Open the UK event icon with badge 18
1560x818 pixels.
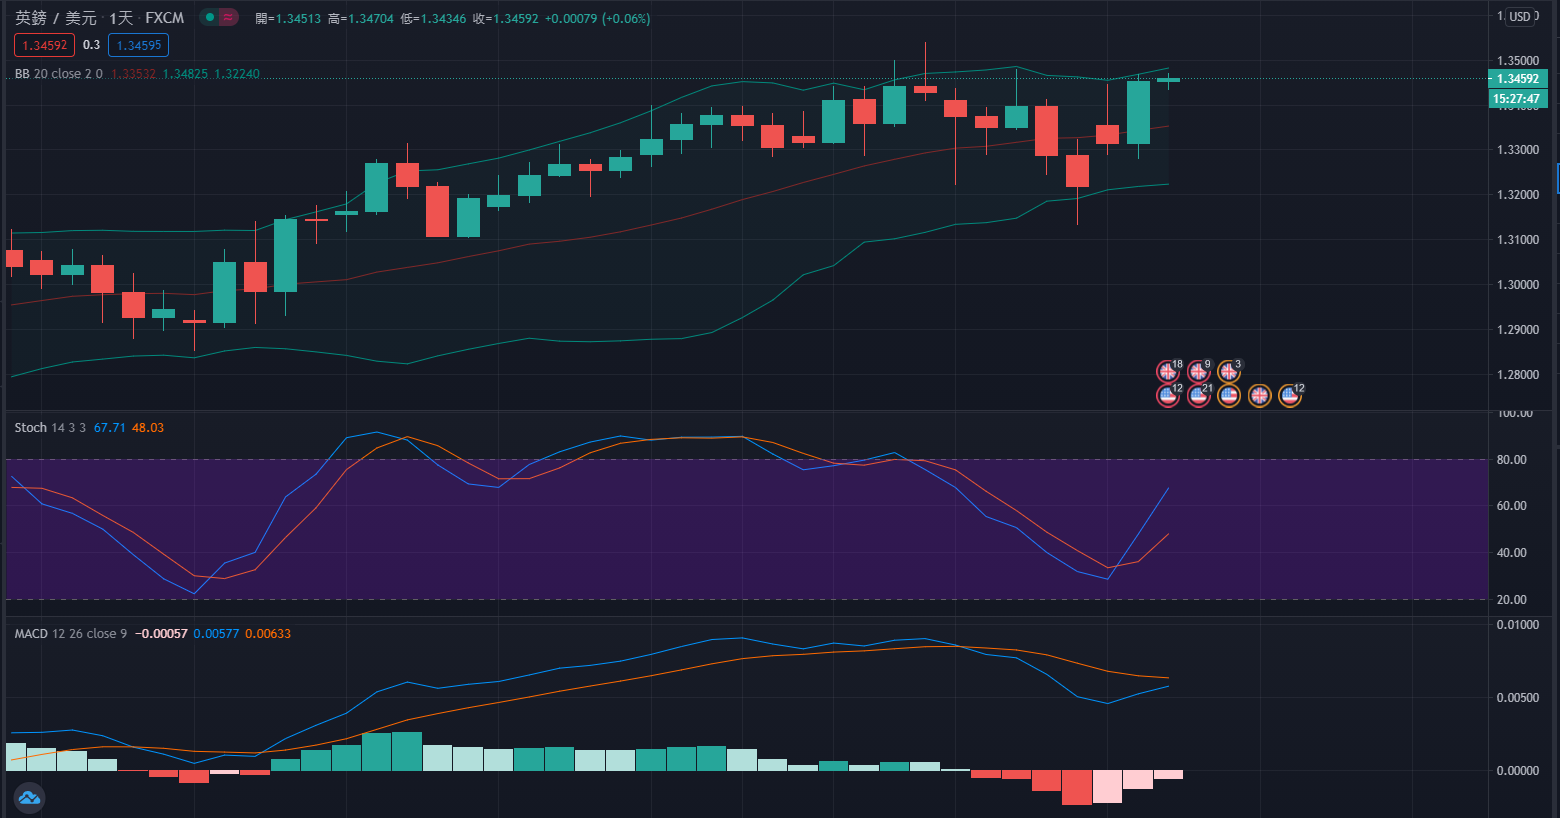pos(1167,372)
